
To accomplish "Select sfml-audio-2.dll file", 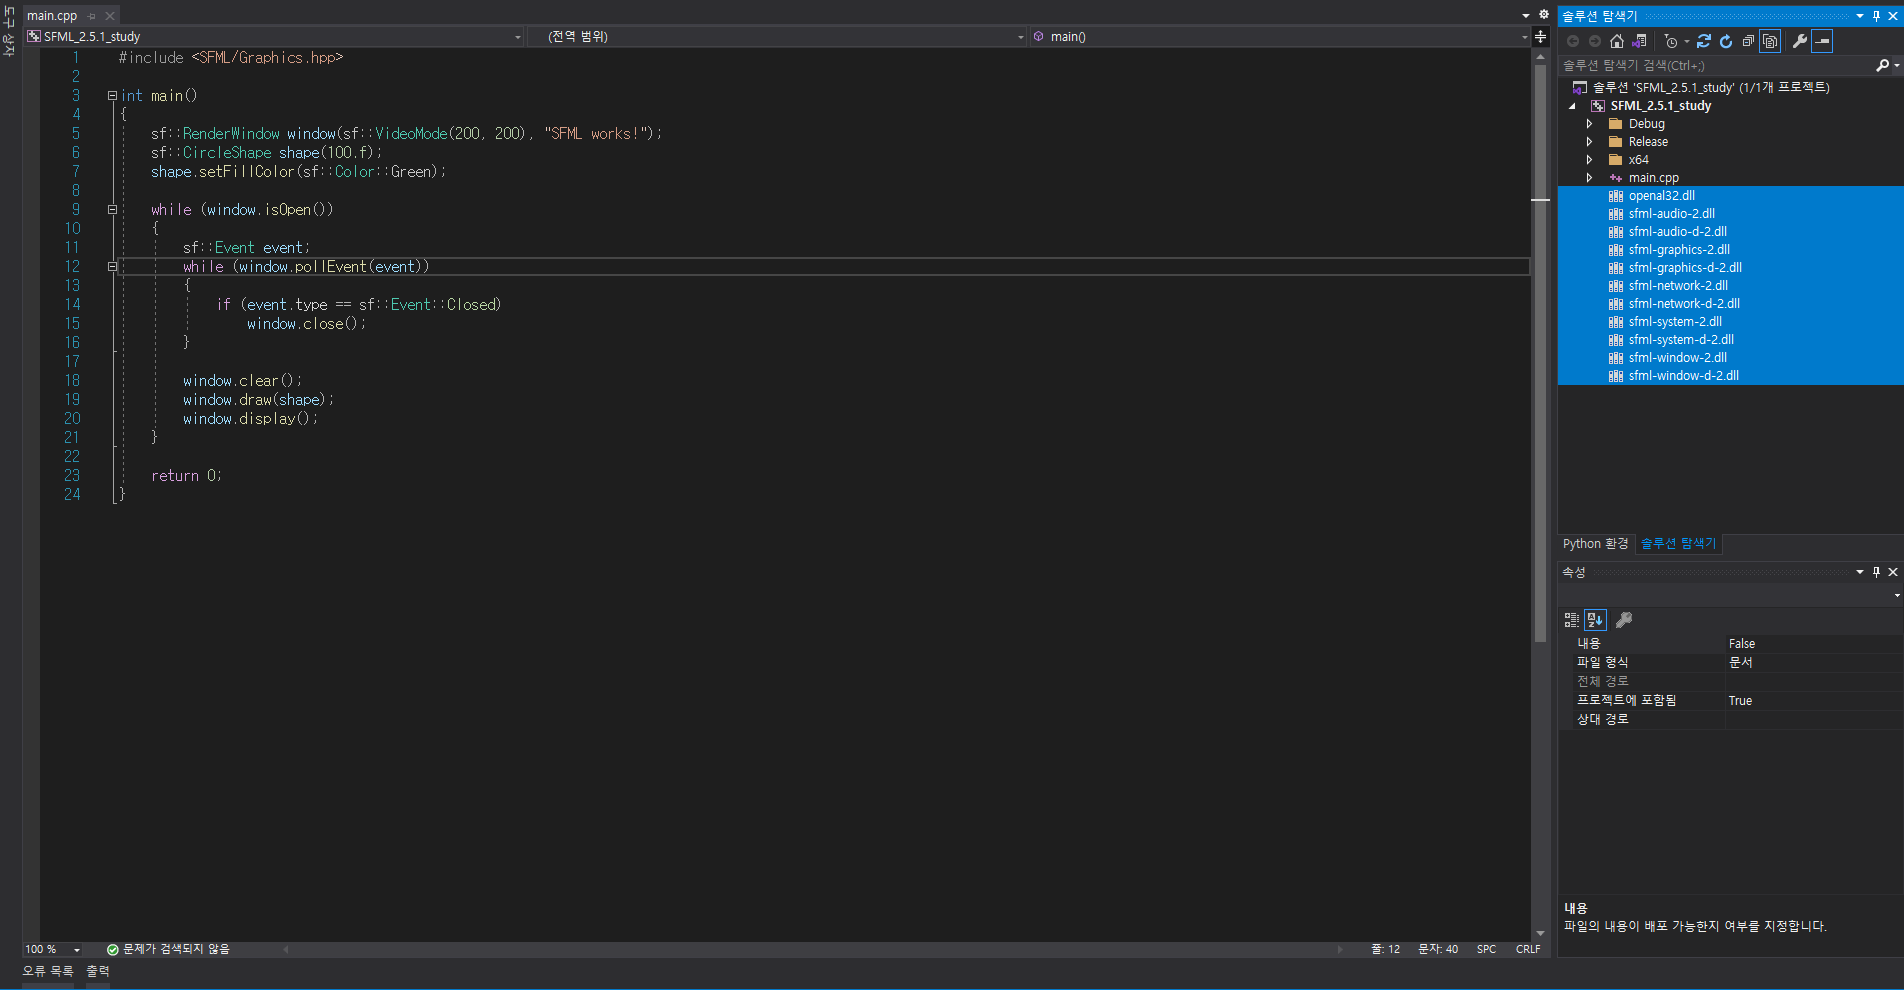I will pyautogui.click(x=1671, y=214).
